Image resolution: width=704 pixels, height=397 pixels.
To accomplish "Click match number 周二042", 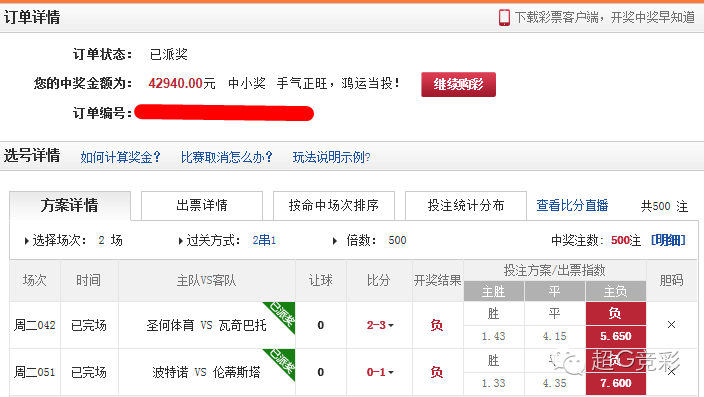I will click(x=35, y=325).
